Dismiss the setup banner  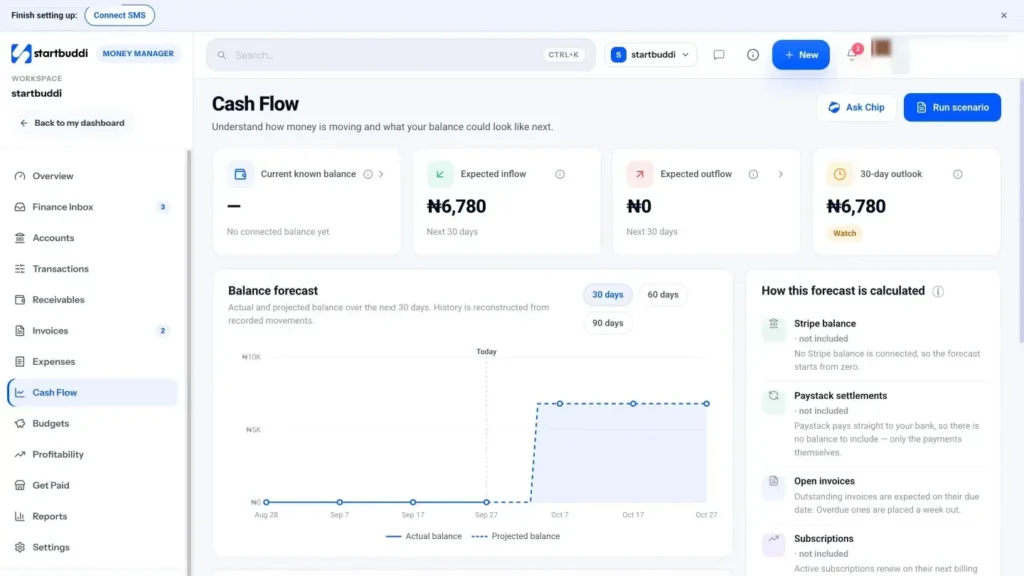1004,15
